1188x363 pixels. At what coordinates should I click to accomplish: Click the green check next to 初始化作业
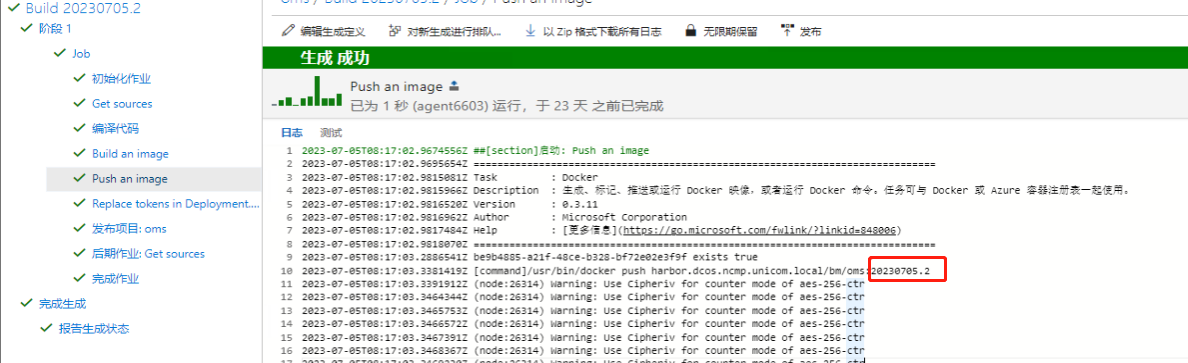point(79,79)
